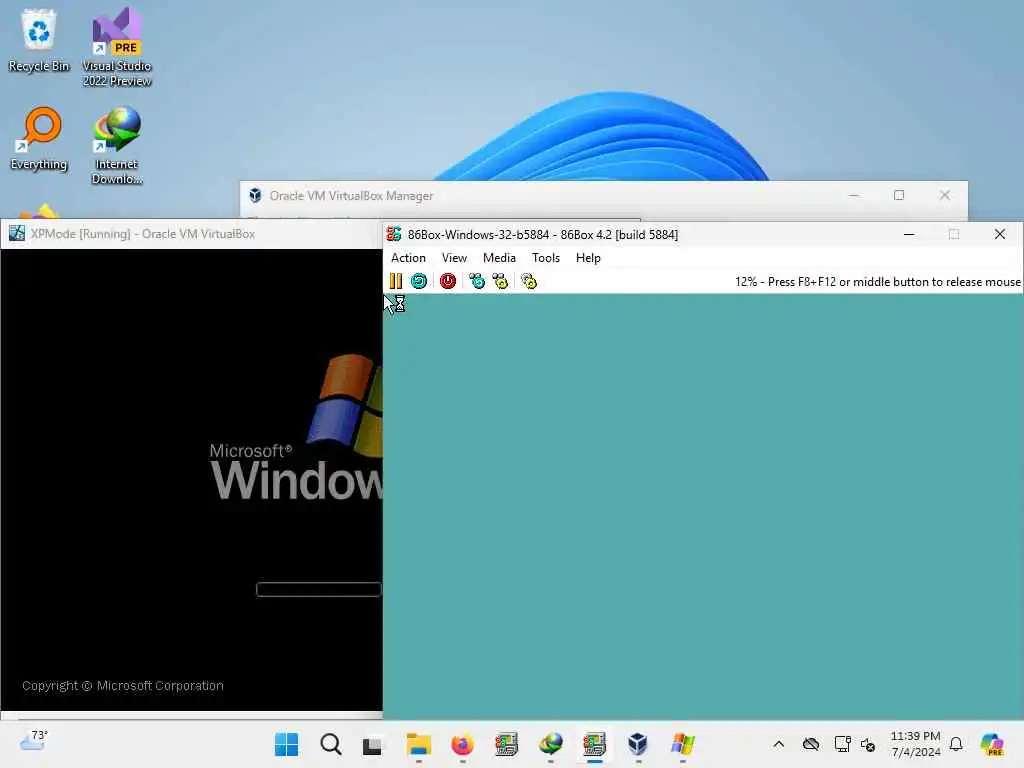Open the Action menu in 86Box
Screen dimensions: 1024x768
[x=408, y=258]
